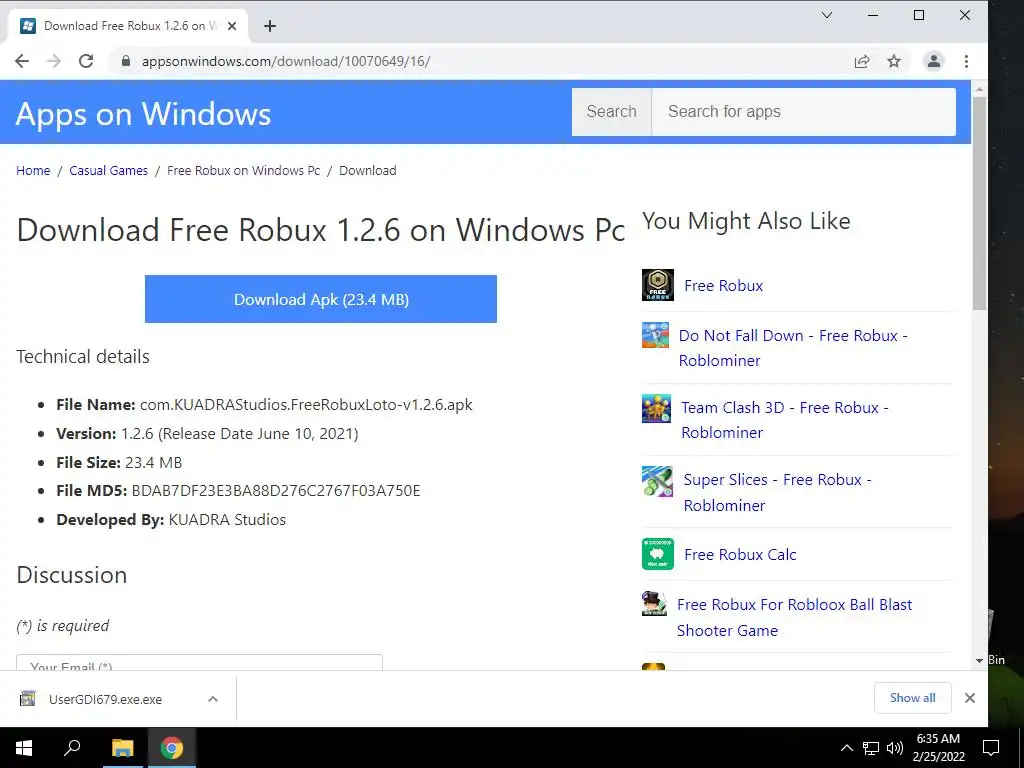Click the Version 1.2.6 release date text
Viewport: 1024px width, 768px height.
[240, 434]
